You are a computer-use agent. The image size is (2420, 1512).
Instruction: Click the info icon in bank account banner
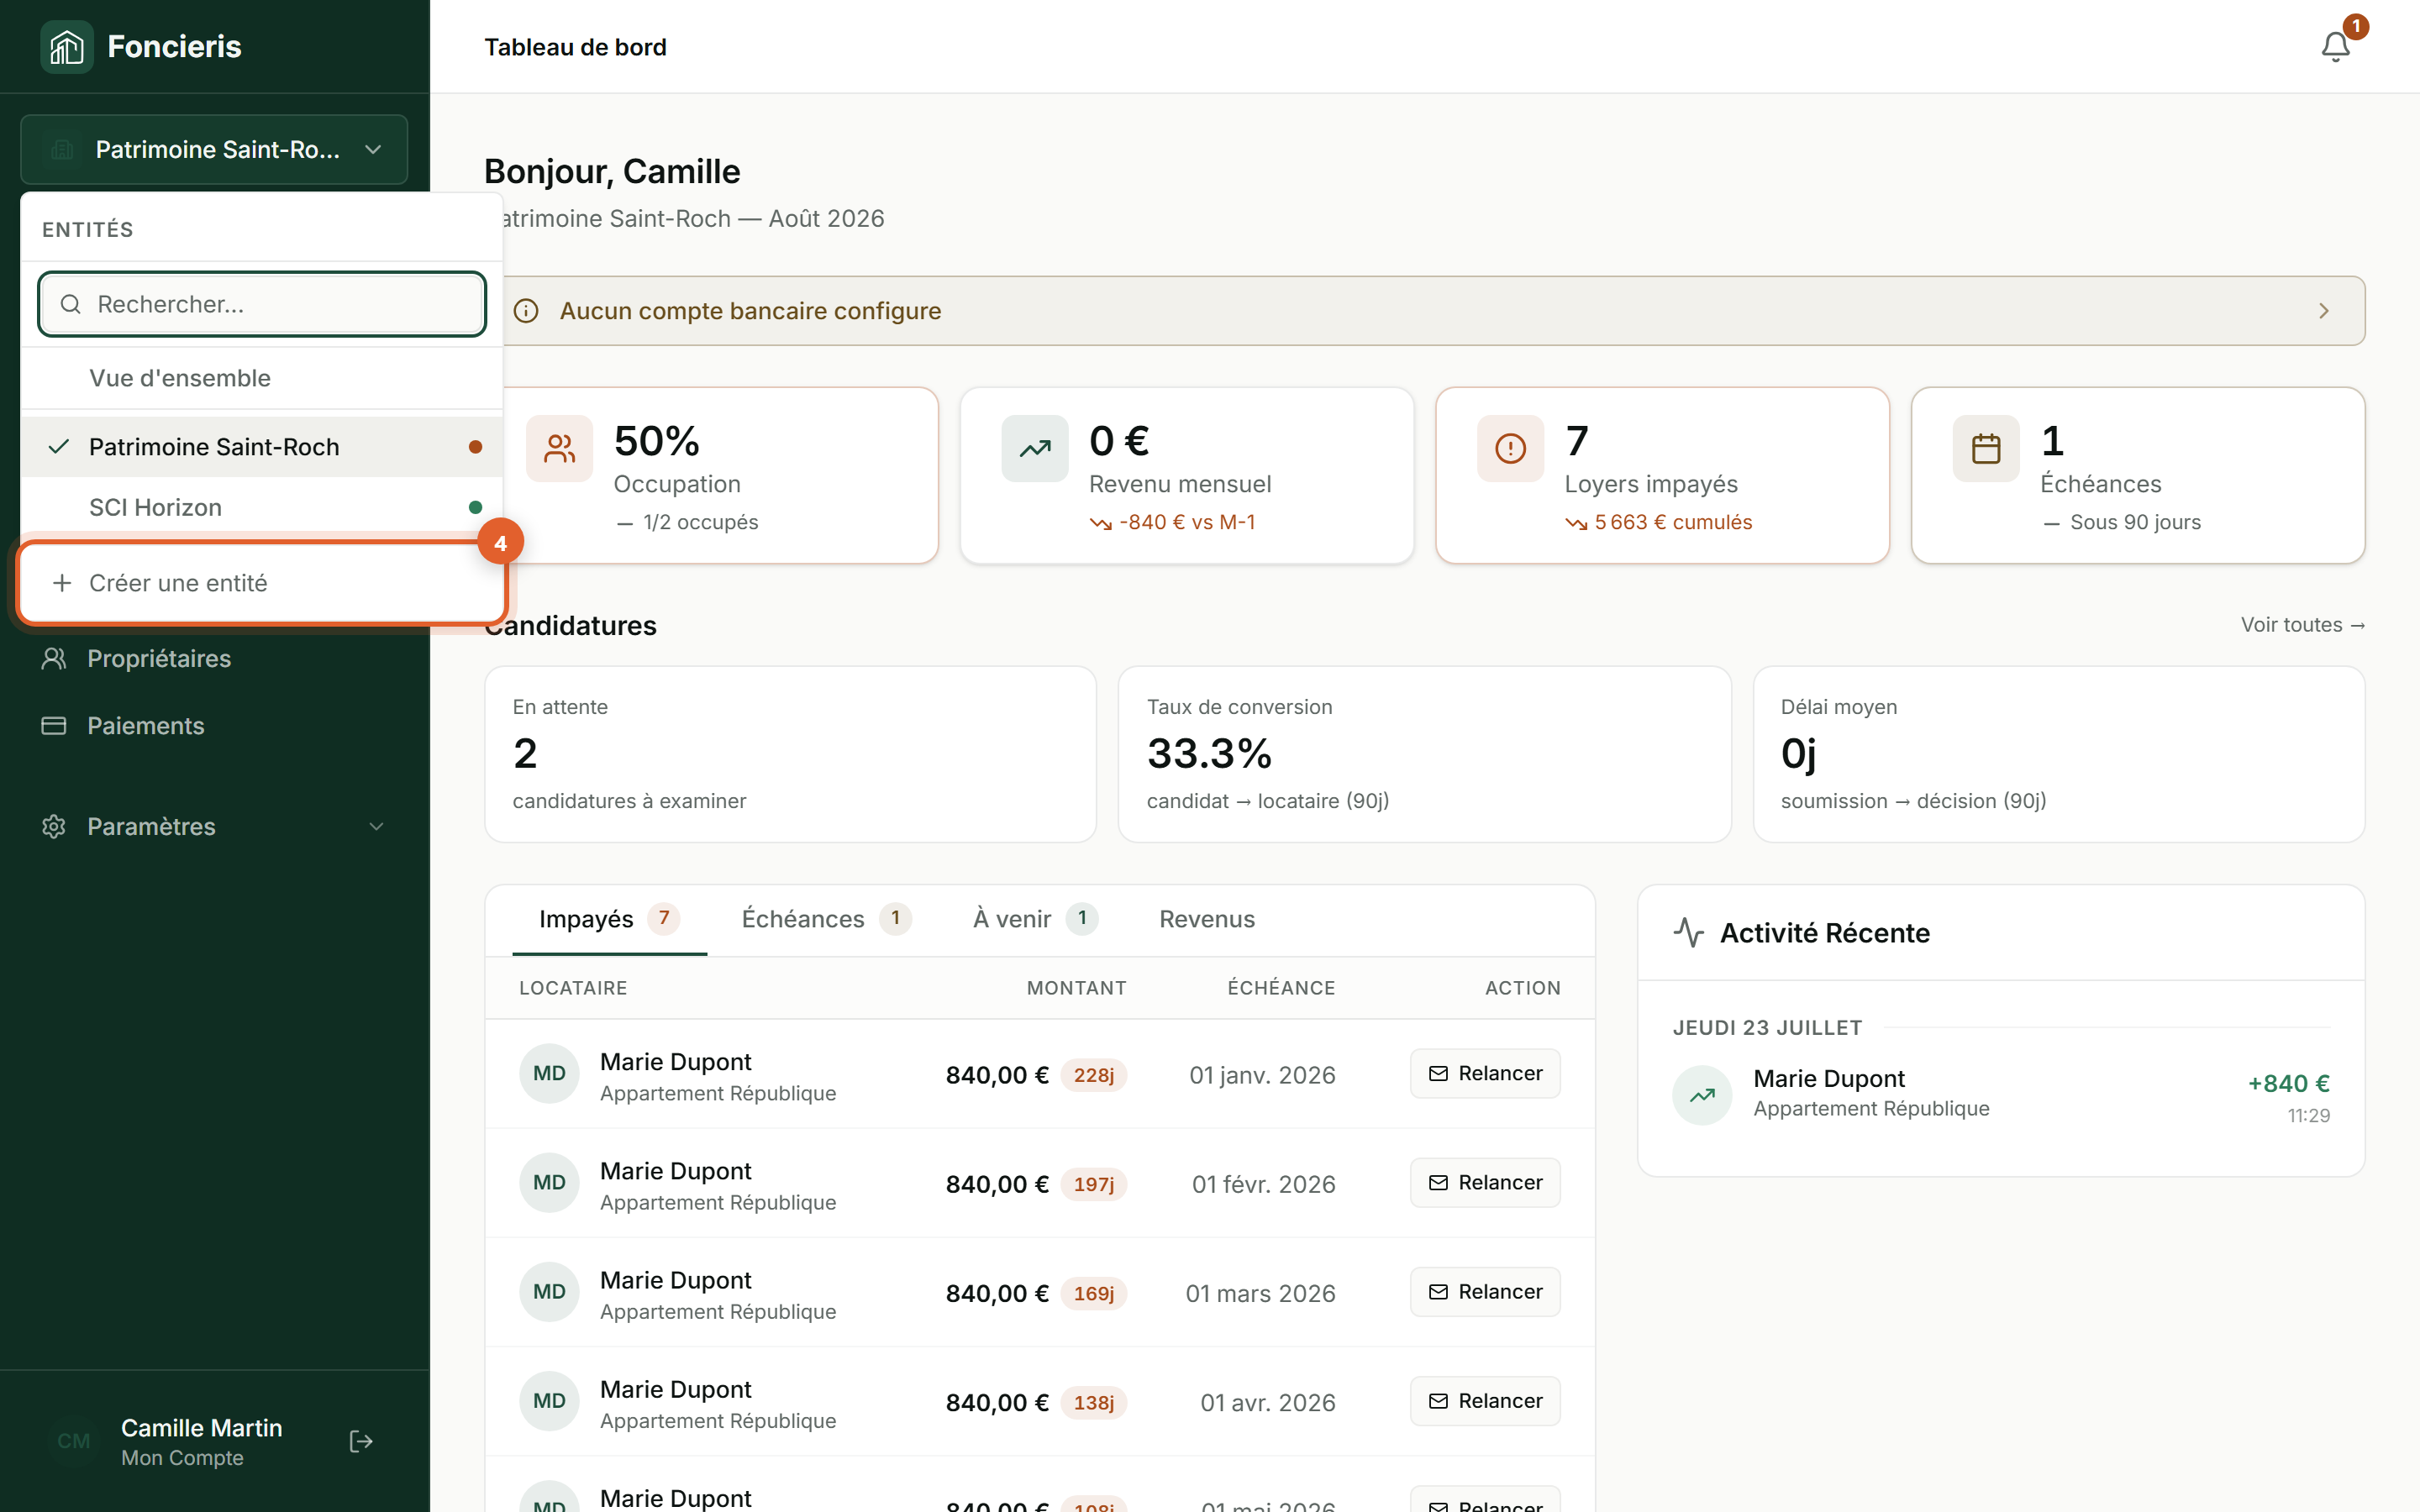point(526,311)
